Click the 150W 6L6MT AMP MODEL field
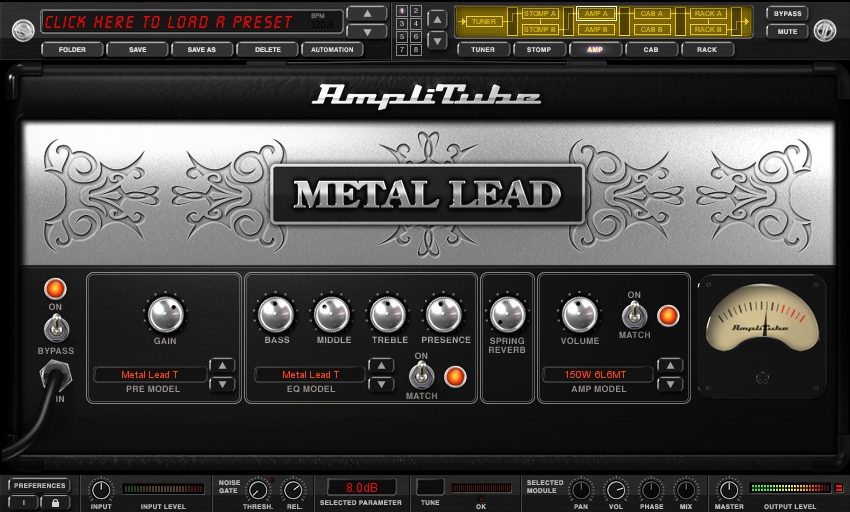The height and width of the screenshot is (512, 850). 597,374
